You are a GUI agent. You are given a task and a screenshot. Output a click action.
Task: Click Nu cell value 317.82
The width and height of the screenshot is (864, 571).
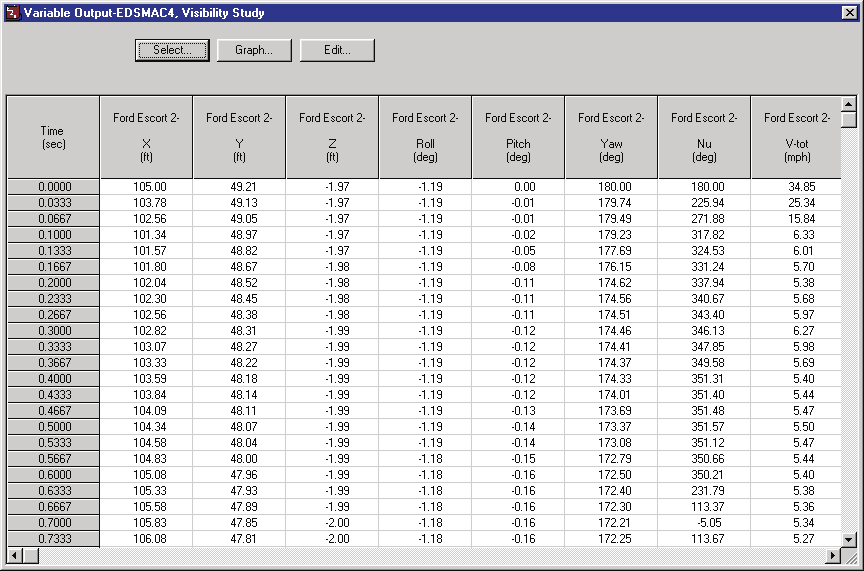(705, 235)
